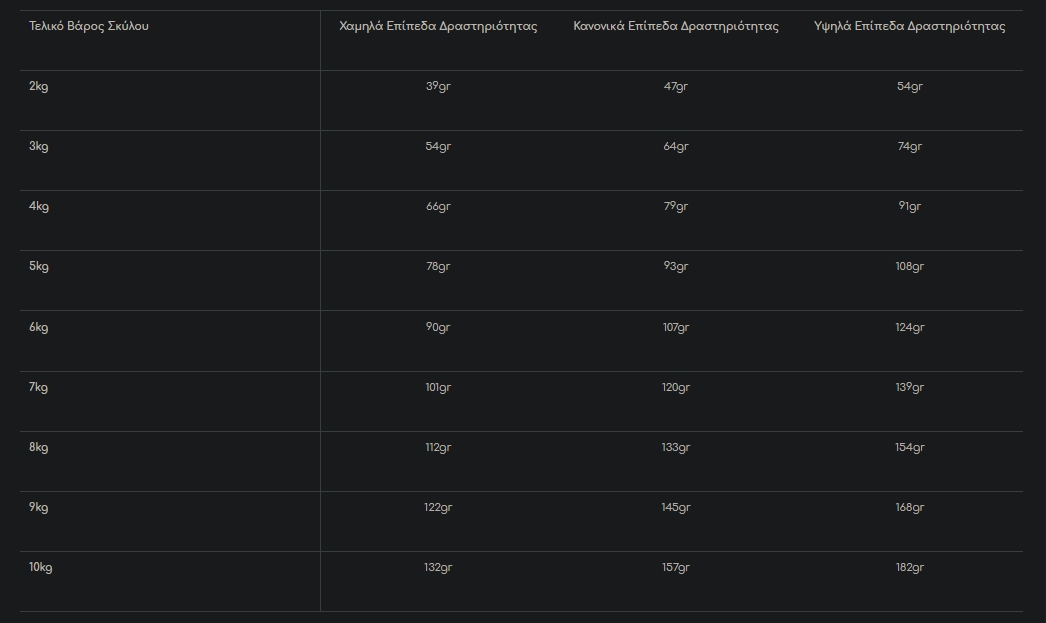Click the 'Κανονικά Επίπεδα Δραστηριότητας' header

tap(676, 26)
